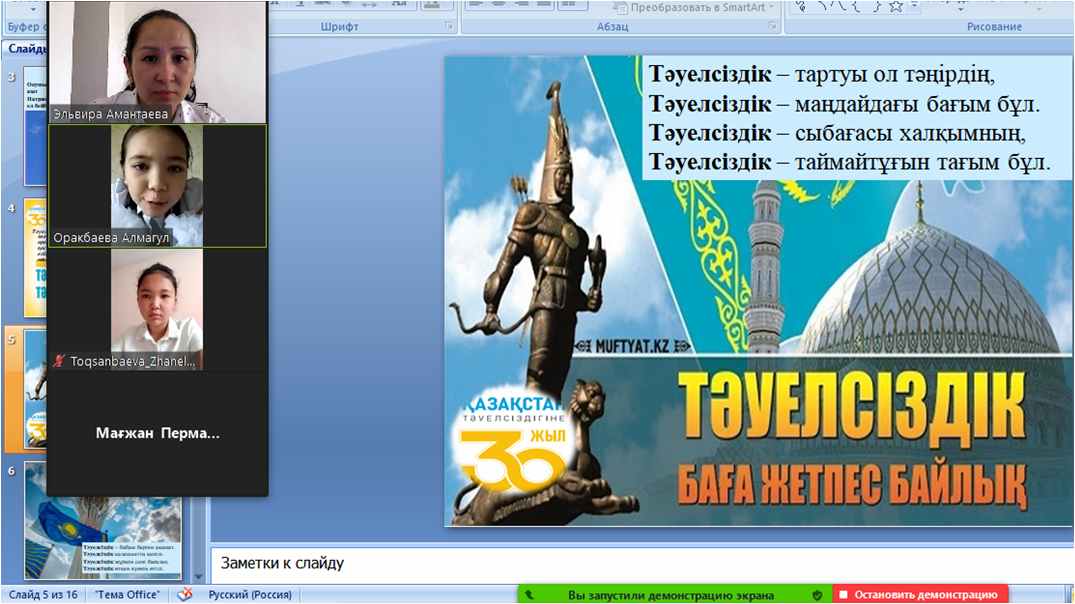Click the green screen sharing status bar
1075x604 pixels.
pos(670,595)
